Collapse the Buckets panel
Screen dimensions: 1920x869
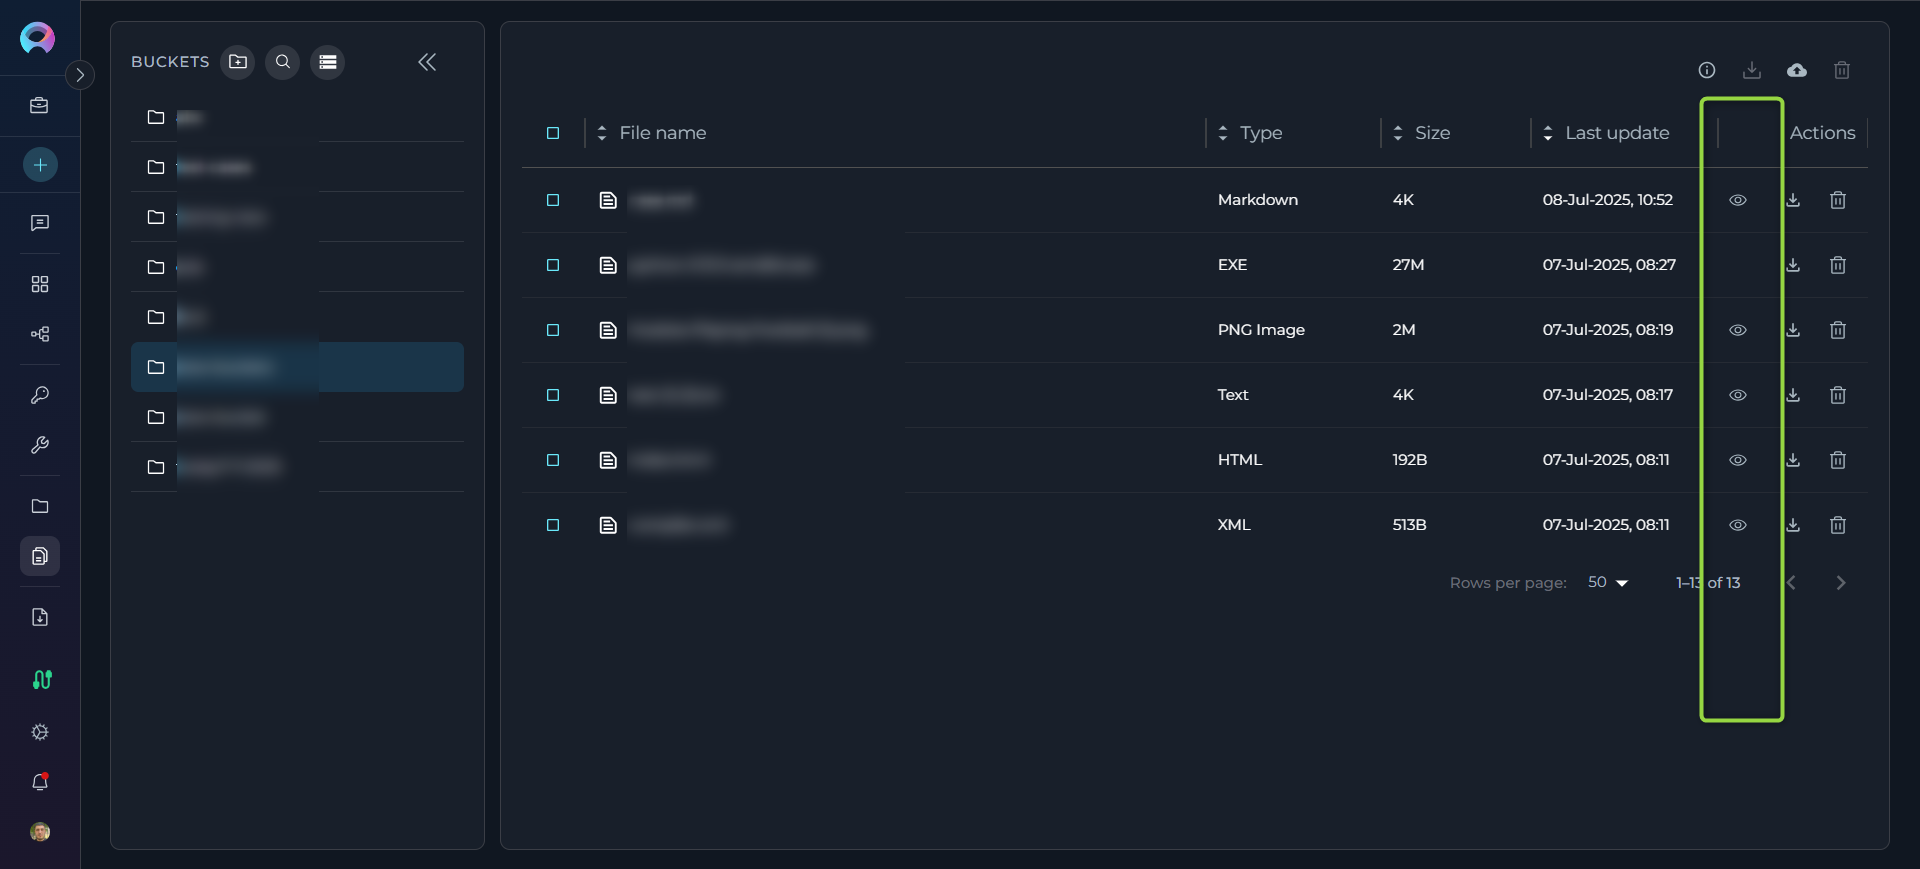coord(427,62)
